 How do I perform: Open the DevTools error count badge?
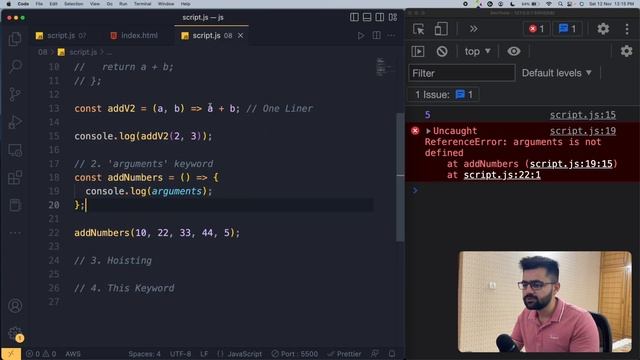click(536, 29)
